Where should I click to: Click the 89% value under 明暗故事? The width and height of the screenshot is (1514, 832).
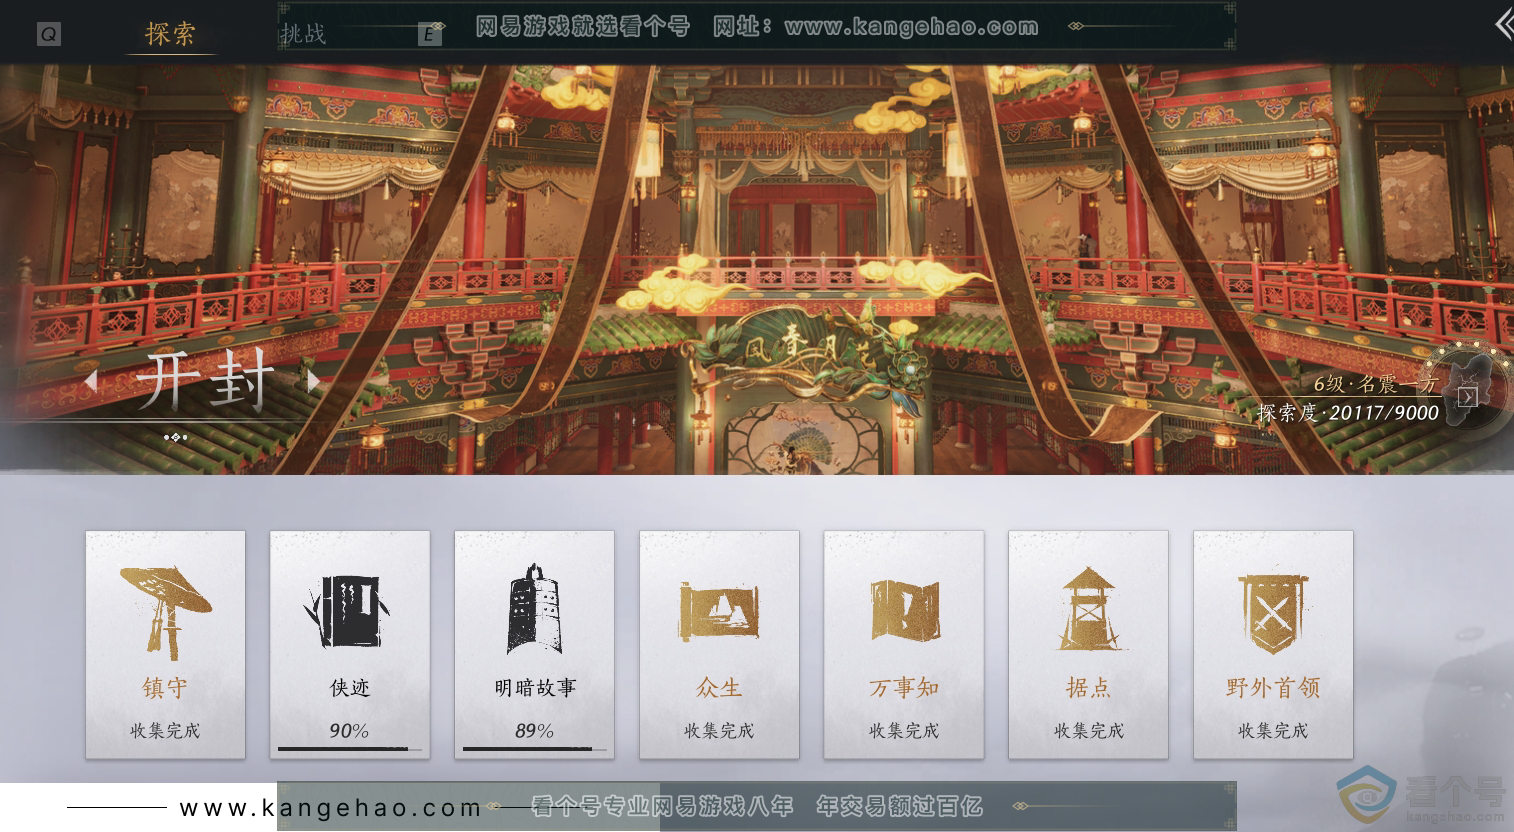[534, 731]
